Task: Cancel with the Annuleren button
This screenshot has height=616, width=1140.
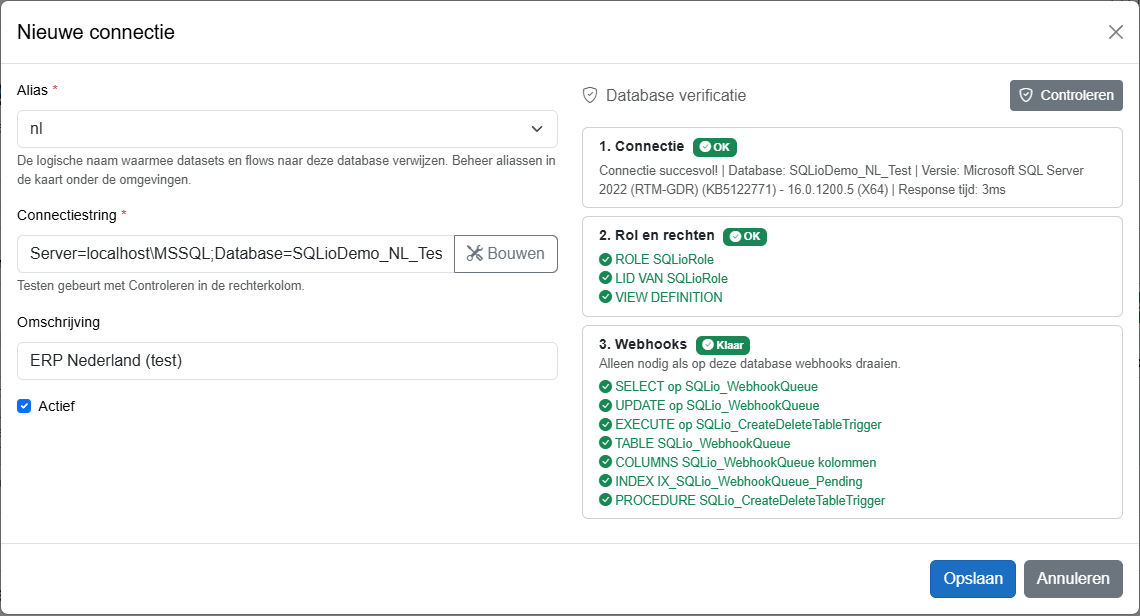Action: coord(1073,579)
